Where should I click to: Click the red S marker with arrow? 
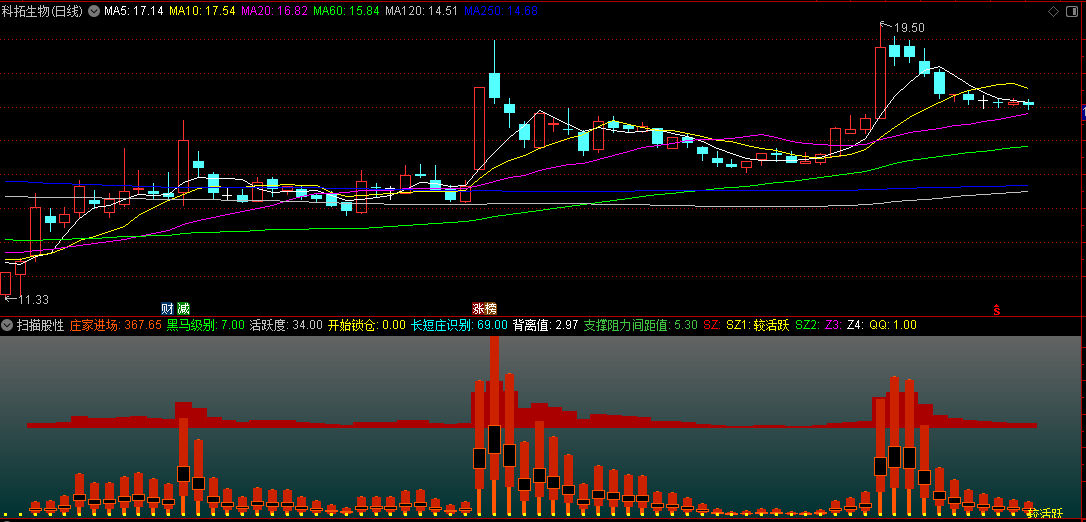click(997, 309)
